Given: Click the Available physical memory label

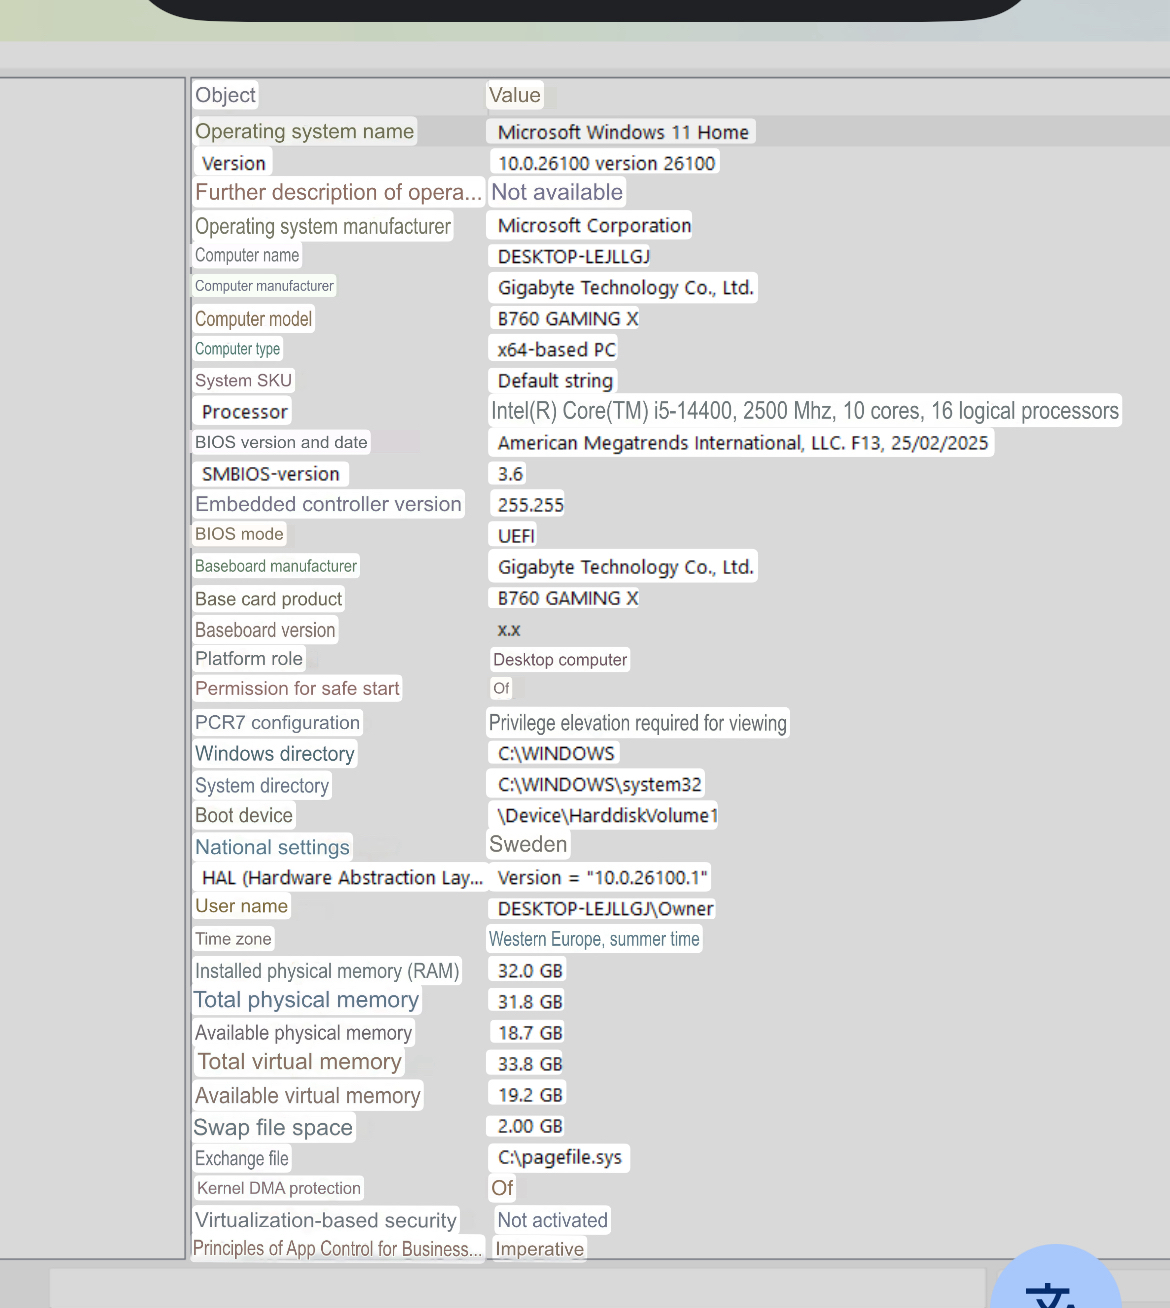Looking at the screenshot, I should [303, 1033].
